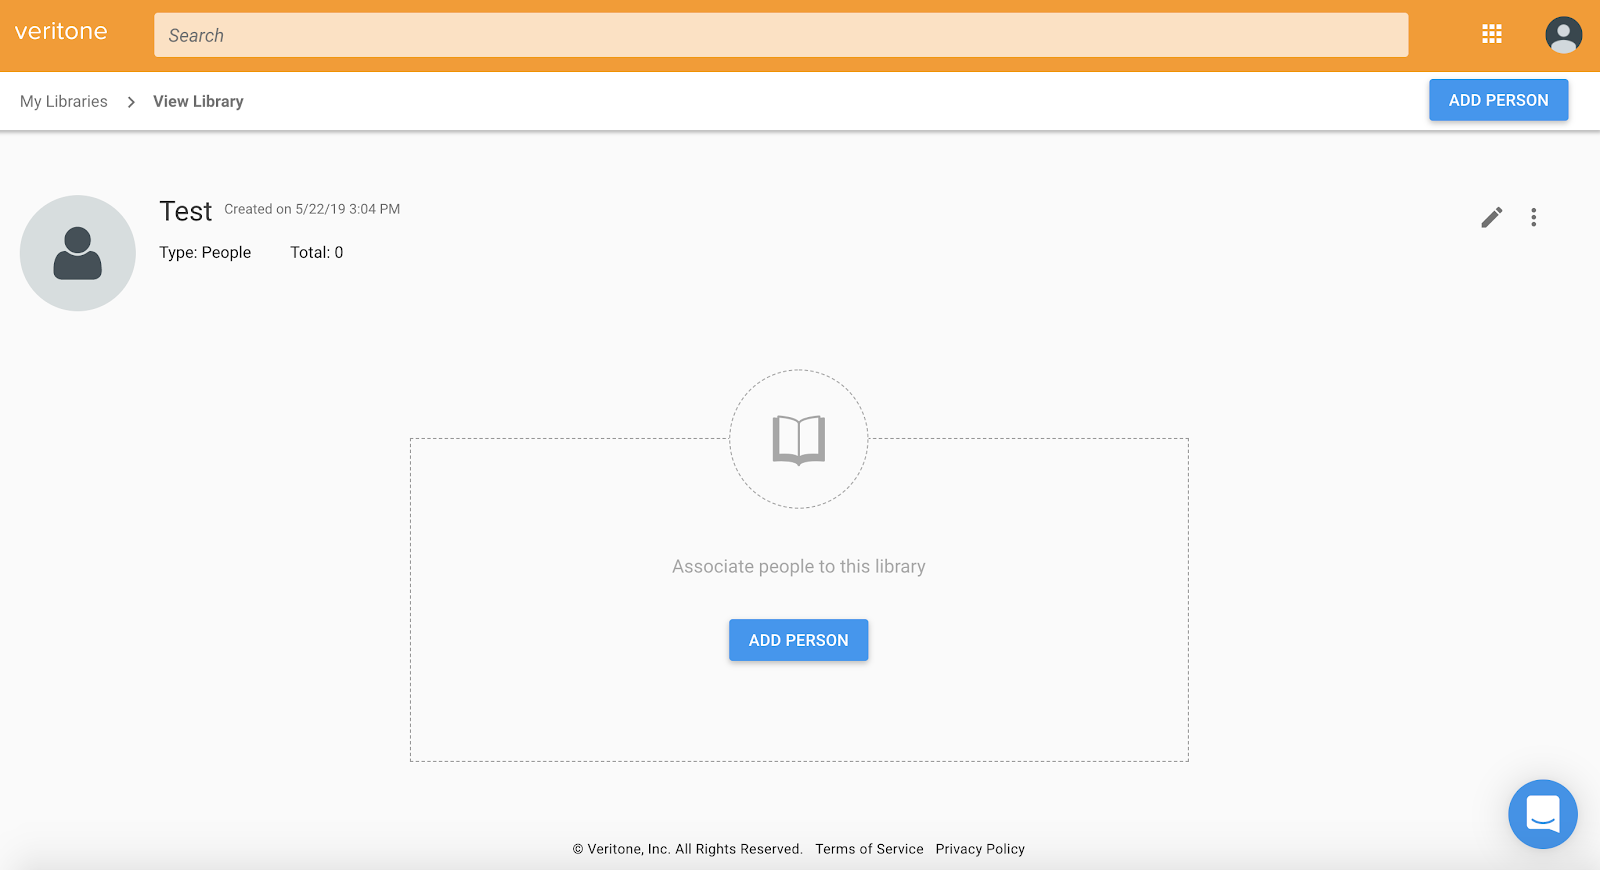Click the Test library avatar image
This screenshot has height=870, width=1600.
(x=78, y=253)
